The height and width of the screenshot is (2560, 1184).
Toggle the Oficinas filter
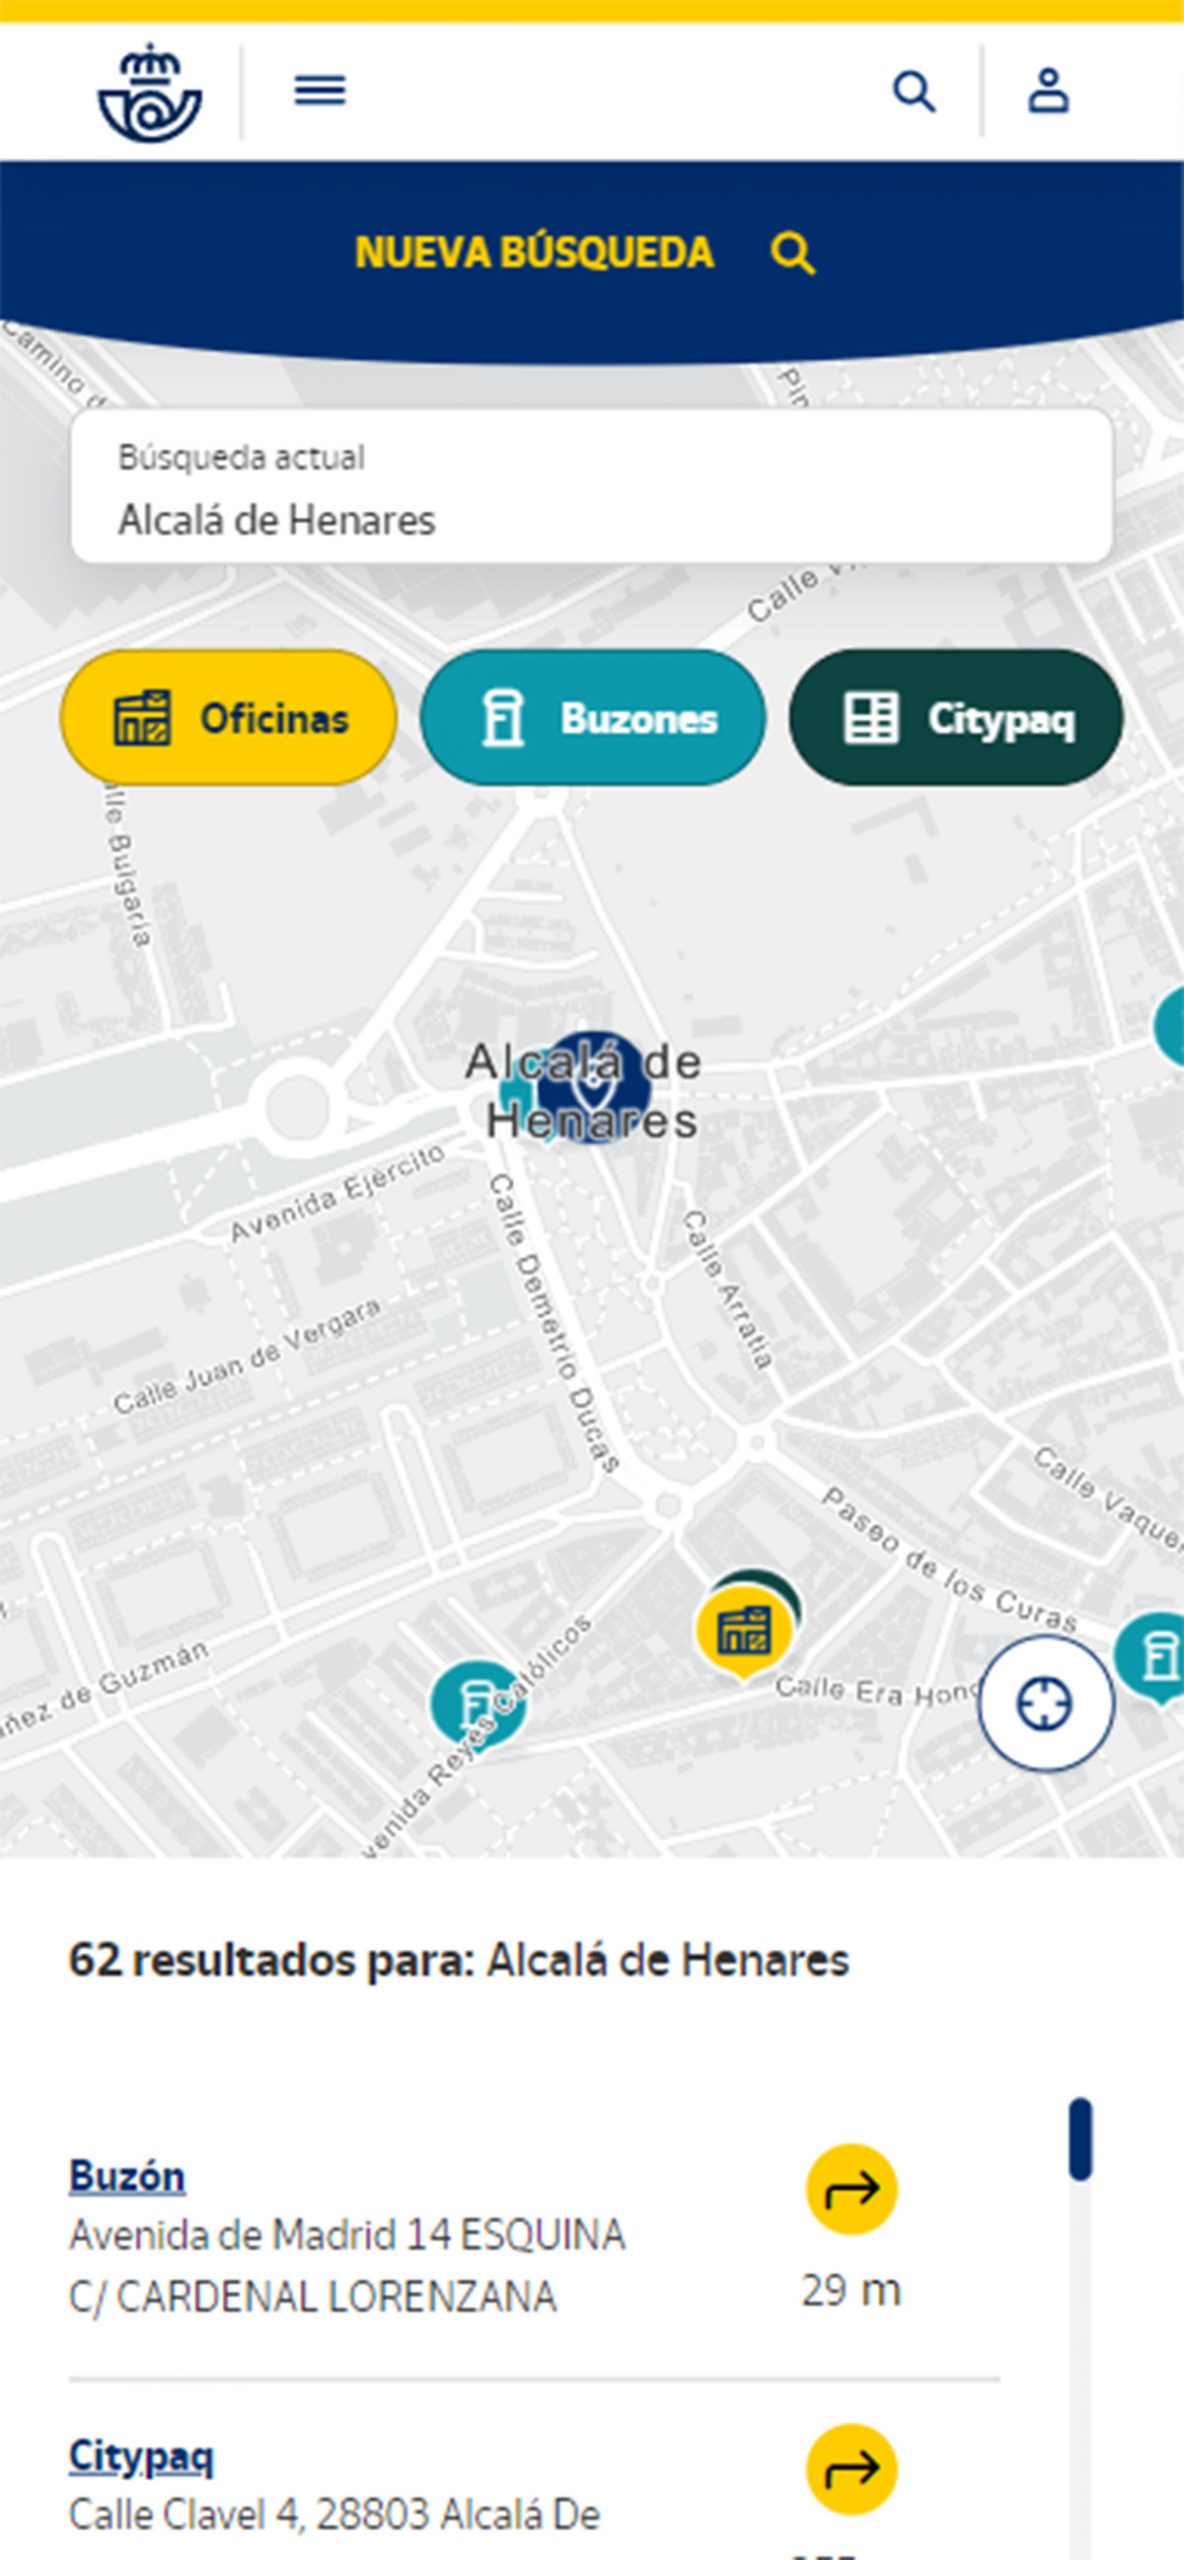229,717
